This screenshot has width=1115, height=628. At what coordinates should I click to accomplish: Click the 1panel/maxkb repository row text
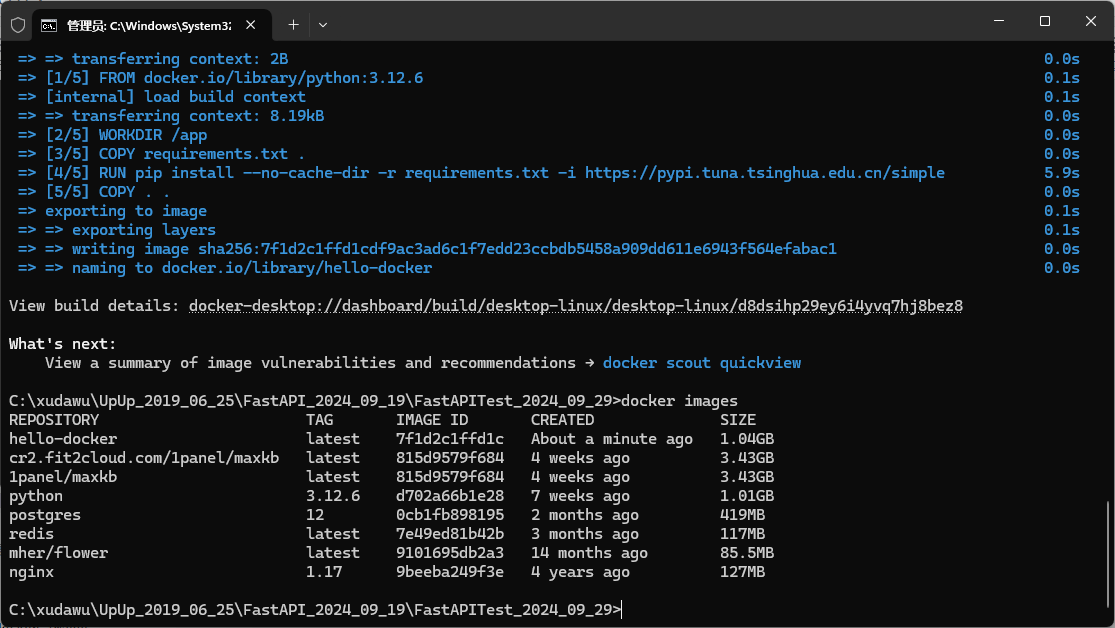click(63, 477)
